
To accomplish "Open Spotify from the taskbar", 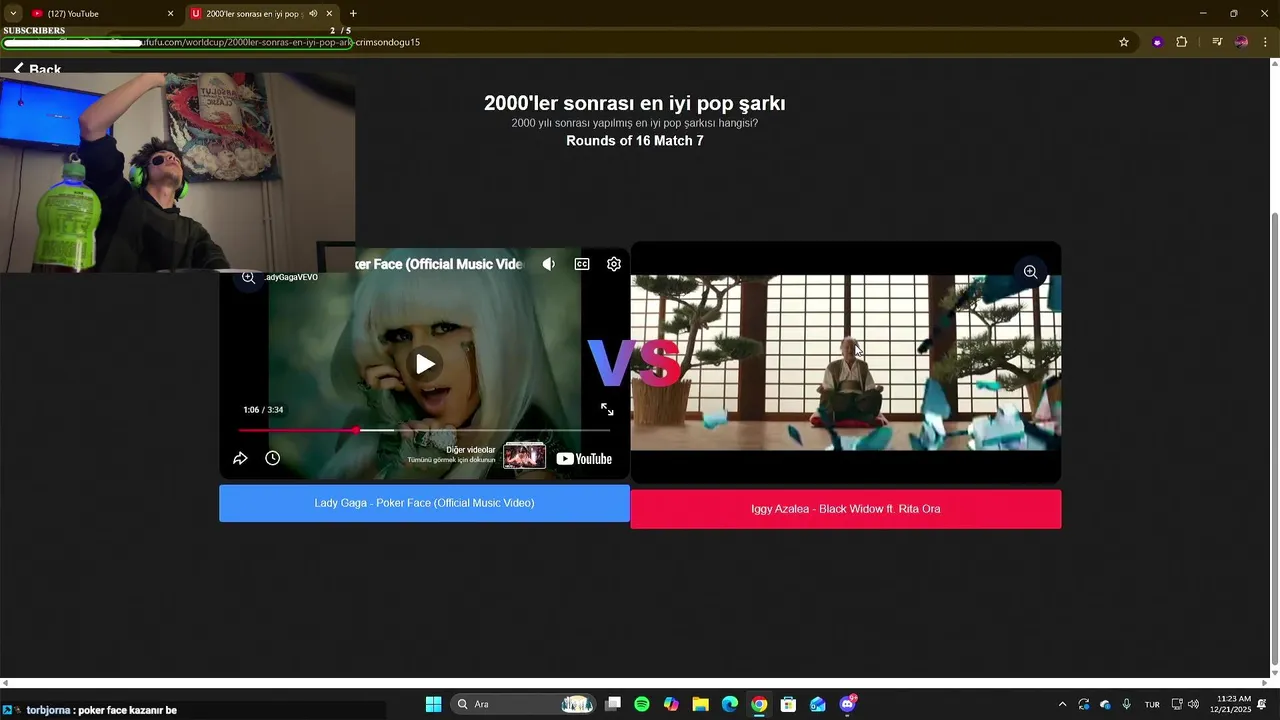I will coord(642,704).
